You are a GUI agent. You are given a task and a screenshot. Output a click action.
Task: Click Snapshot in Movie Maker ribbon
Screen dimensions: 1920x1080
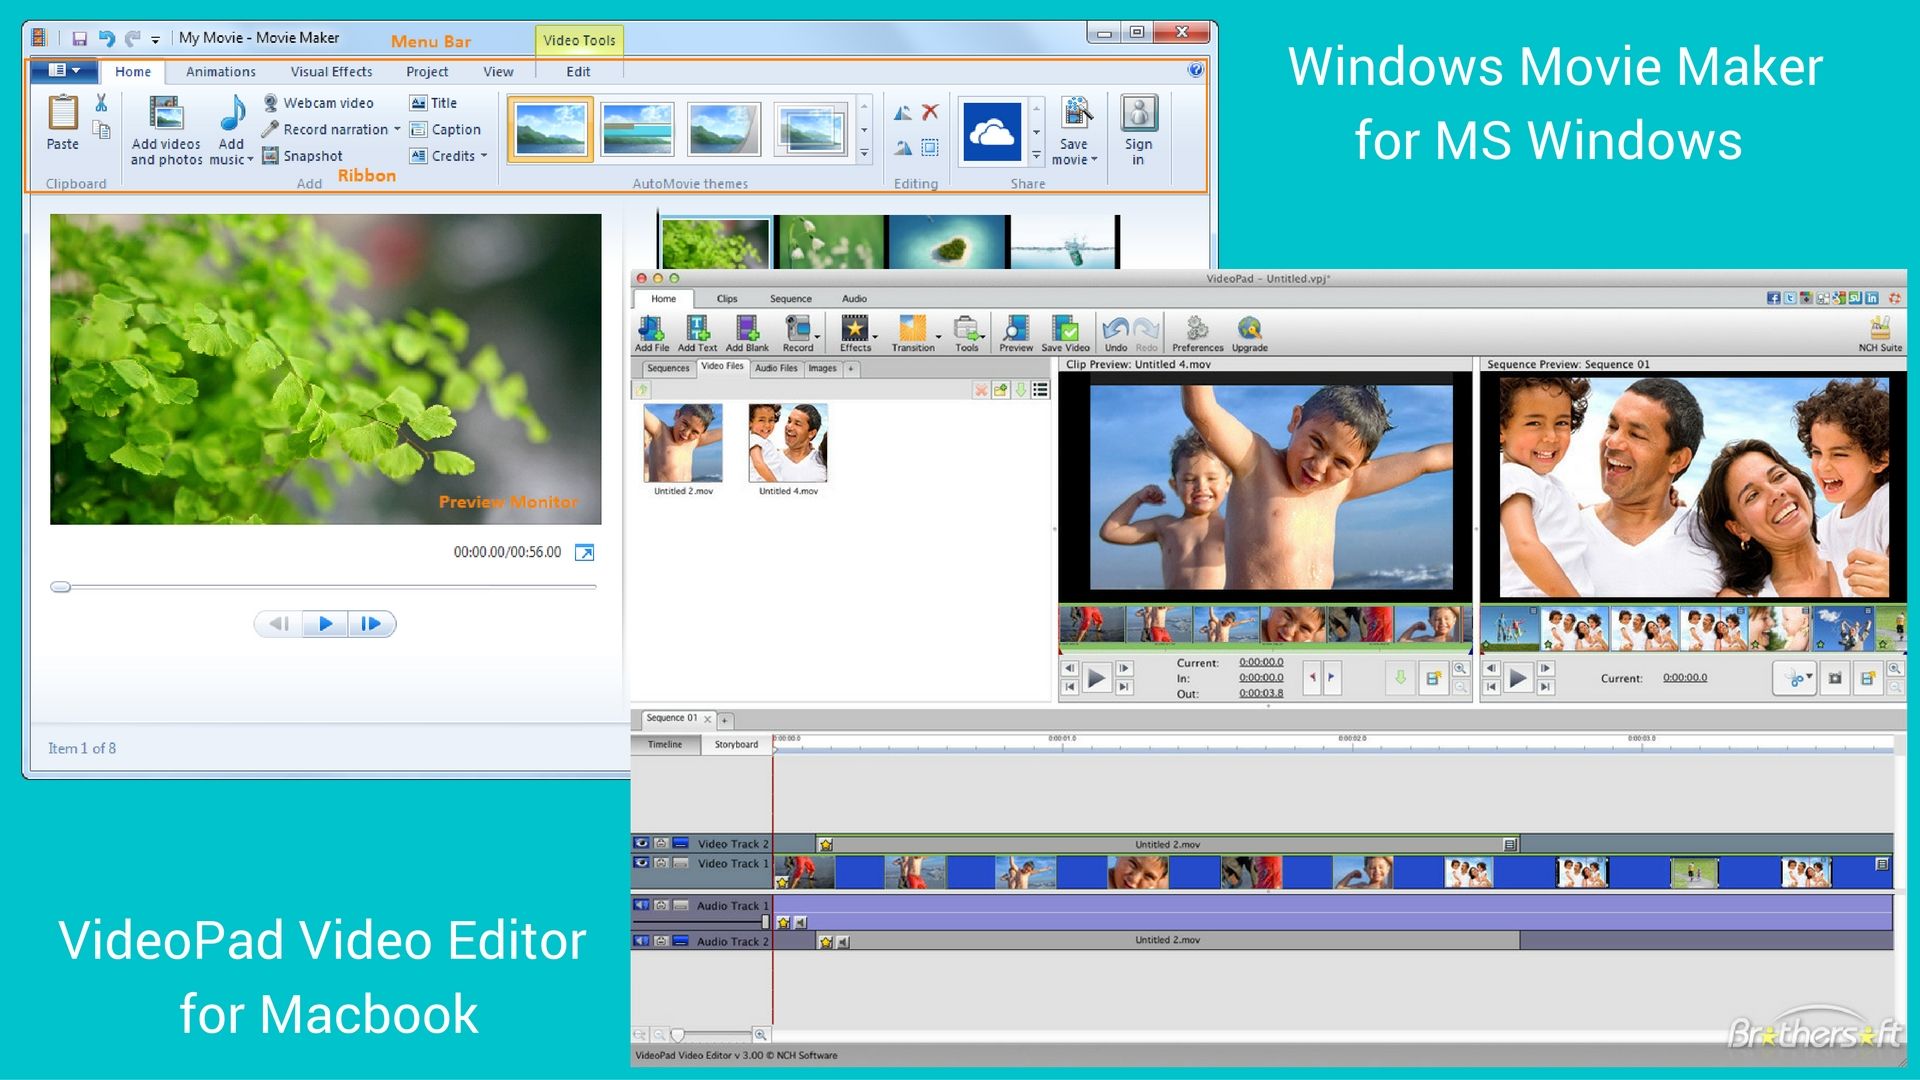(302, 156)
